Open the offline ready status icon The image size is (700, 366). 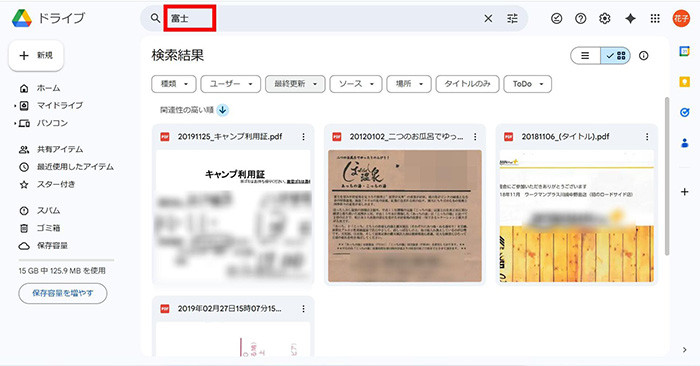[556, 18]
